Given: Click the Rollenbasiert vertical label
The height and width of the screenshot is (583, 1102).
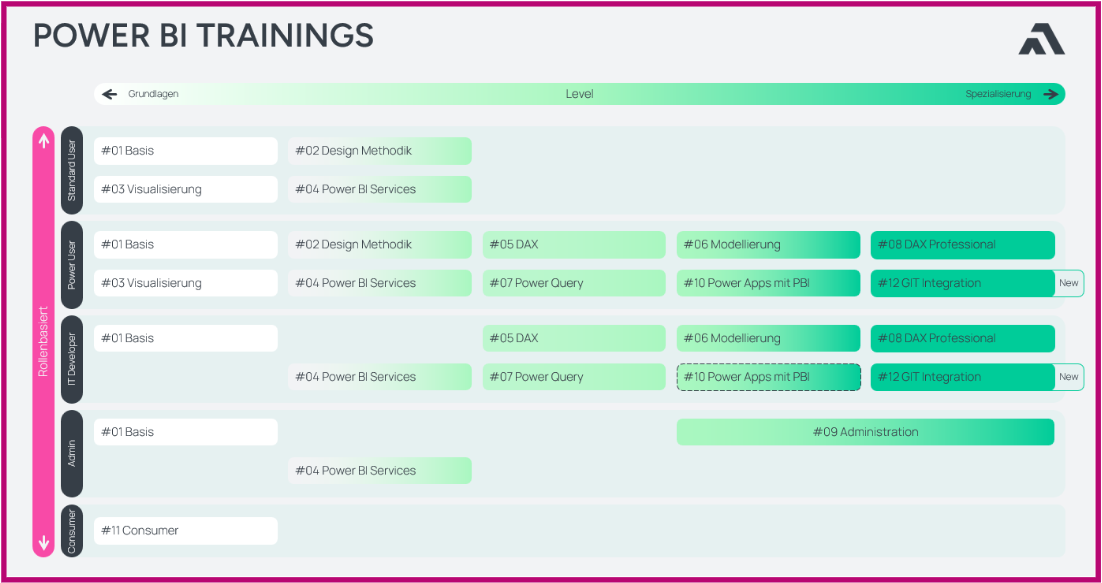Looking at the screenshot, I should tap(44, 342).
